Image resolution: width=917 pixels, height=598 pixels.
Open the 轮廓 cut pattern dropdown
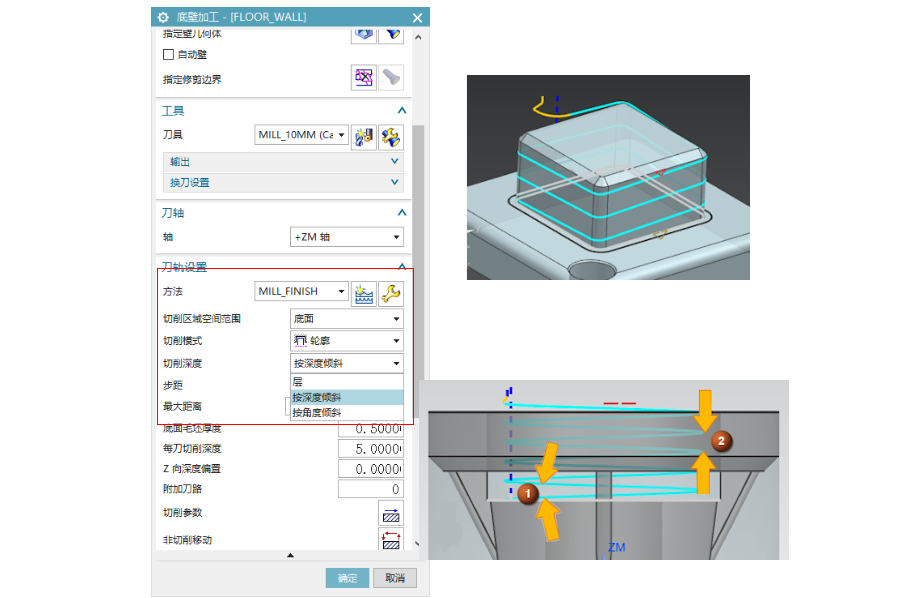(346, 341)
